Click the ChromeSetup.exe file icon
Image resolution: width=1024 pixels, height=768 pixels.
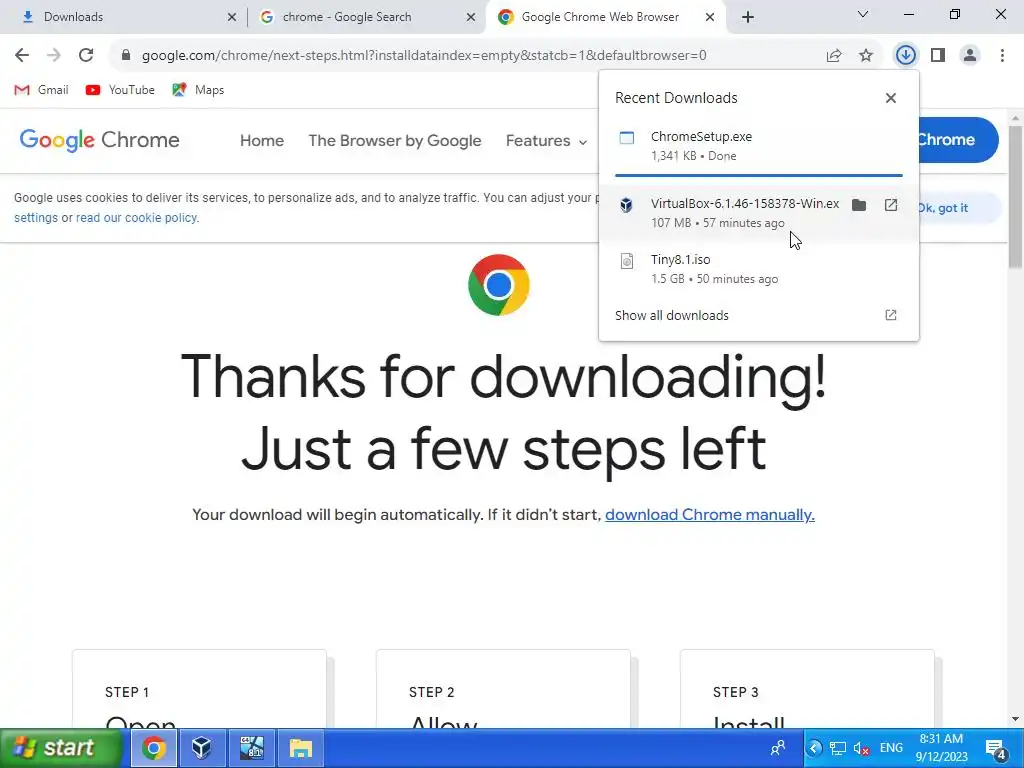click(626, 138)
